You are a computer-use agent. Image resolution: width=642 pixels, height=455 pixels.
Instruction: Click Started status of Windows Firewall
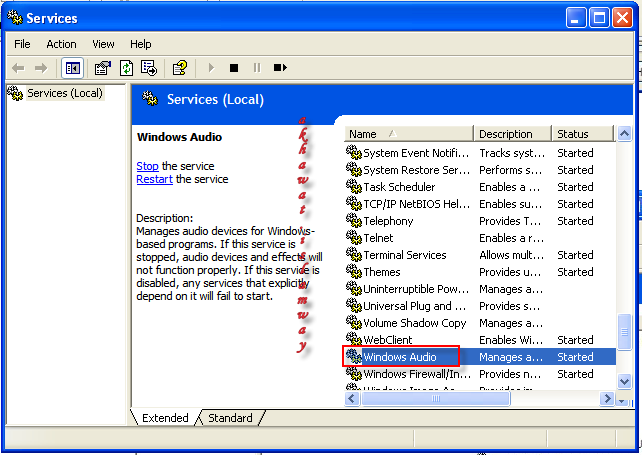[x=575, y=374]
